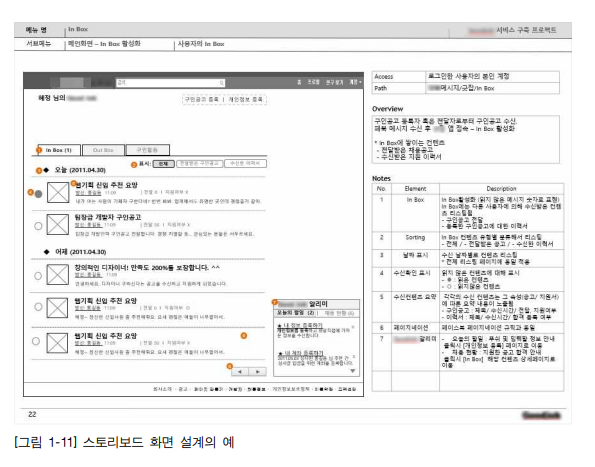Click the 오늘 (2011.04.30) date header
The height and width of the screenshot is (467, 595).
pyautogui.click(x=80, y=170)
